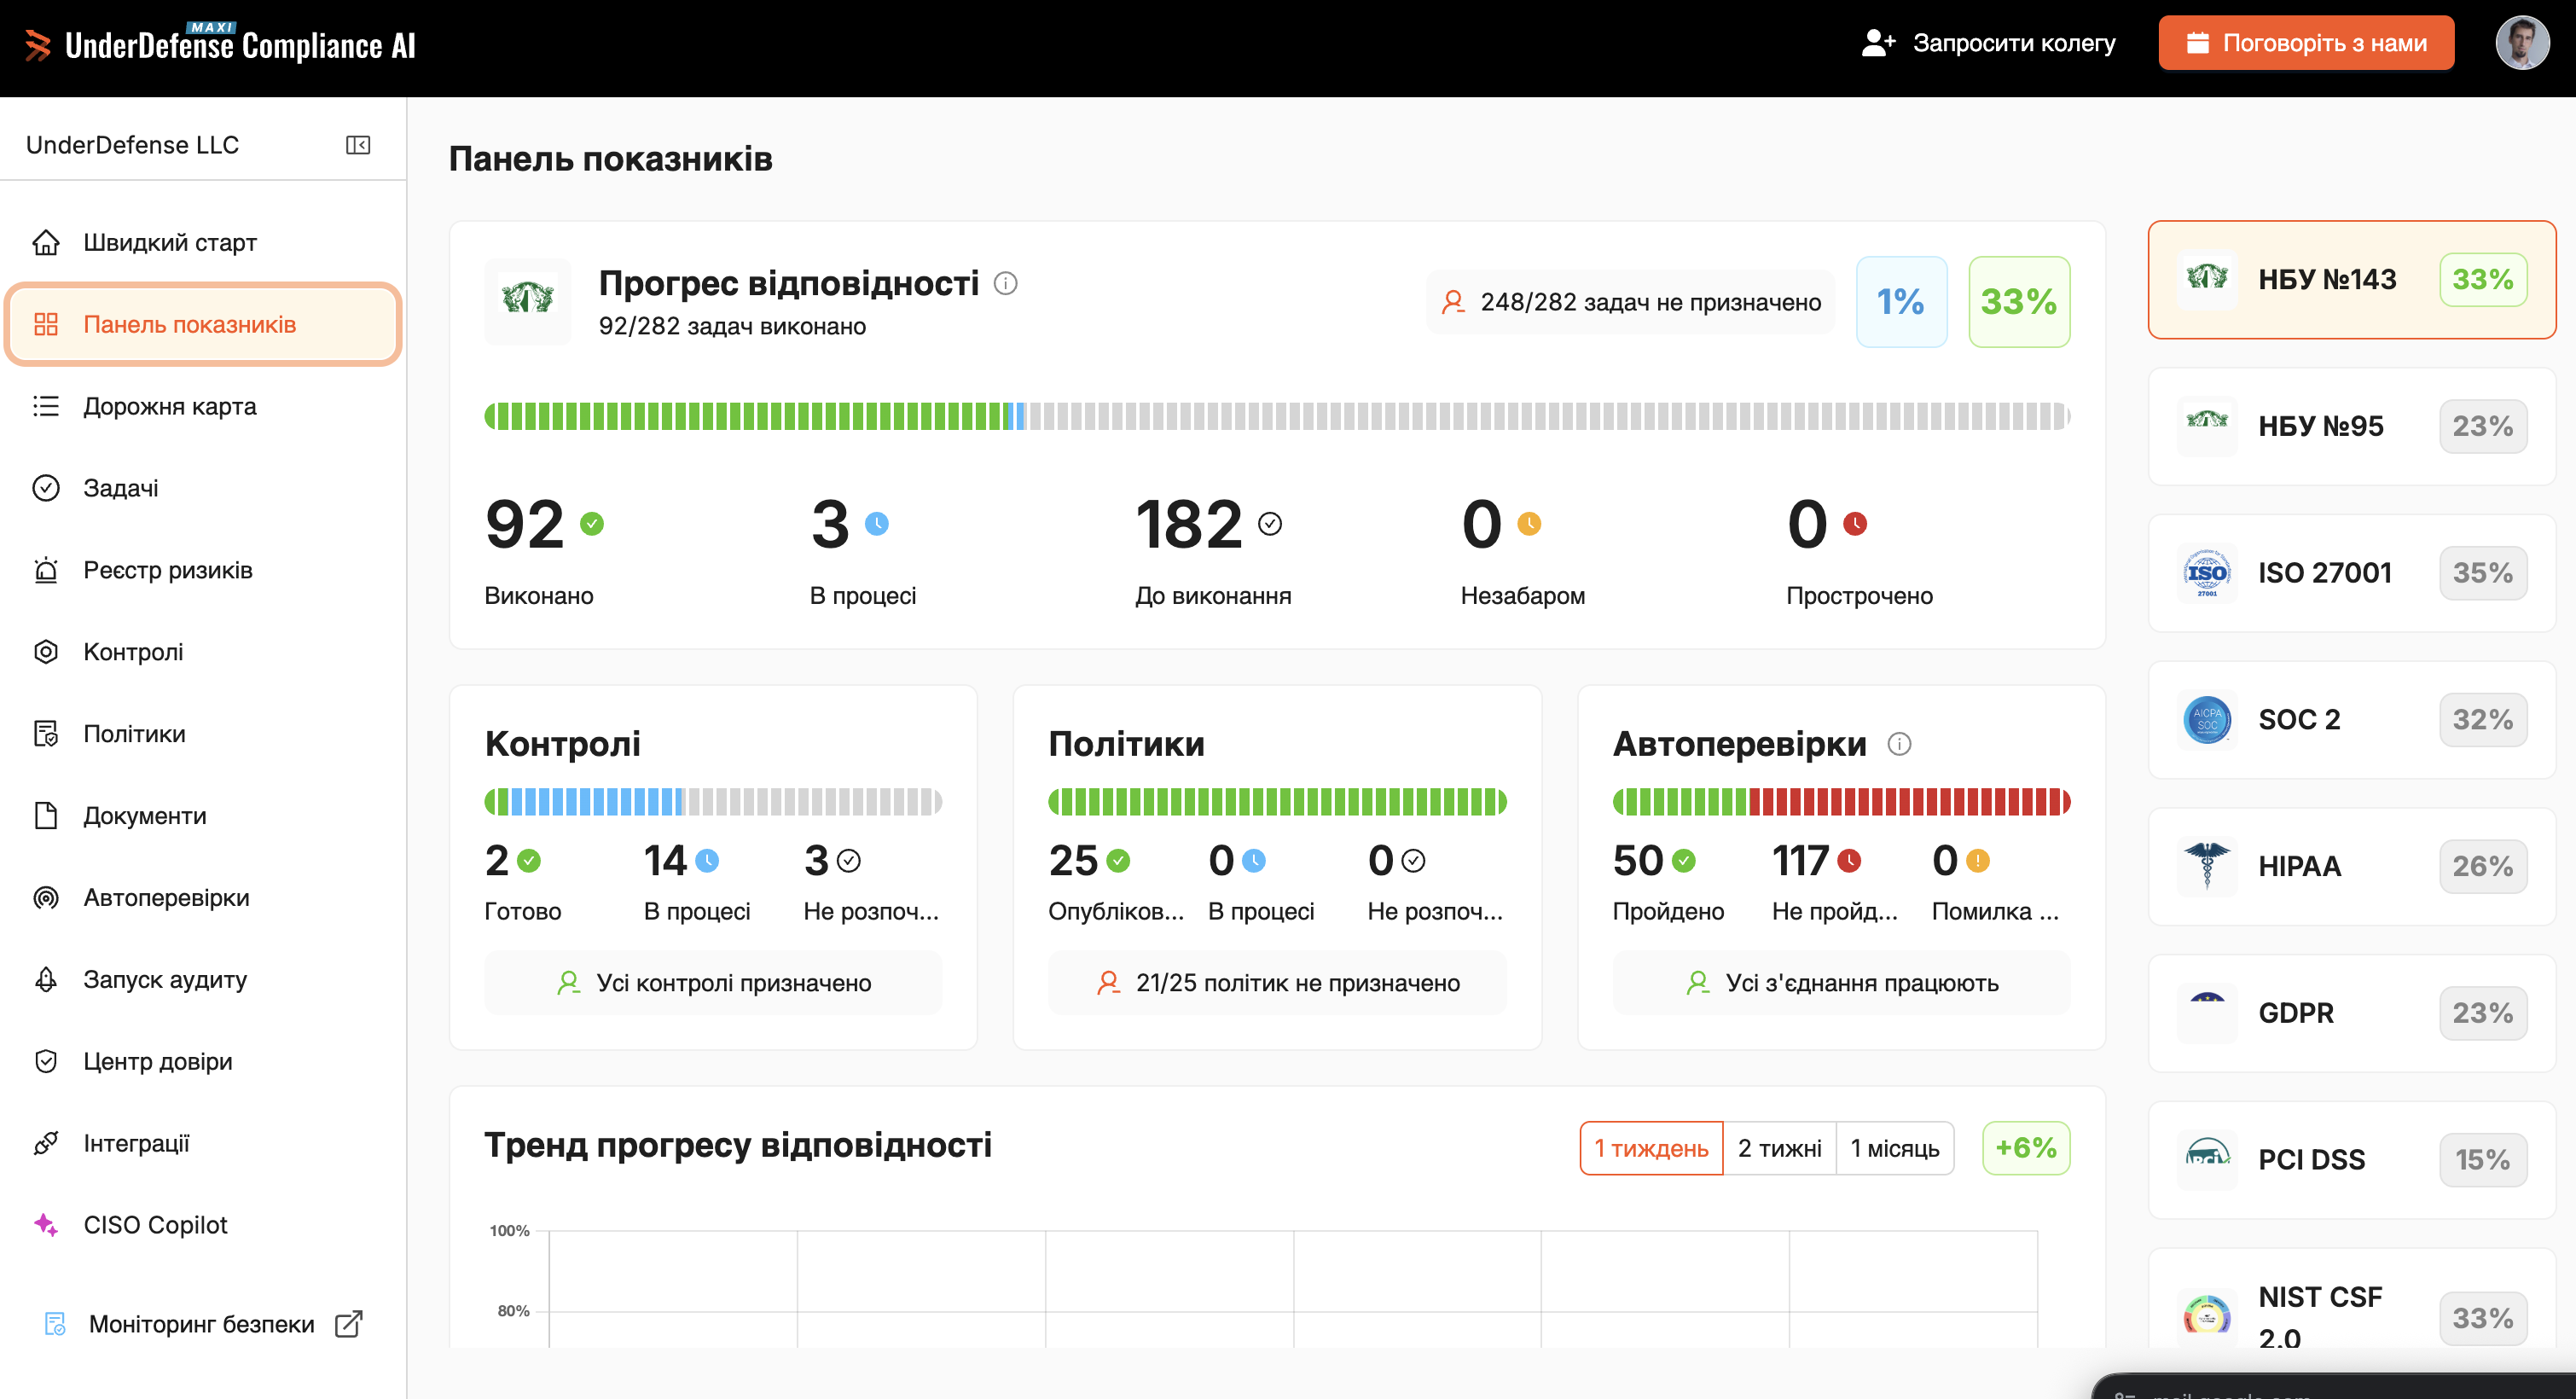Click the 117 Не пройдено autochecks stat
The height and width of the screenshot is (1399, 2576).
tap(1834, 882)
